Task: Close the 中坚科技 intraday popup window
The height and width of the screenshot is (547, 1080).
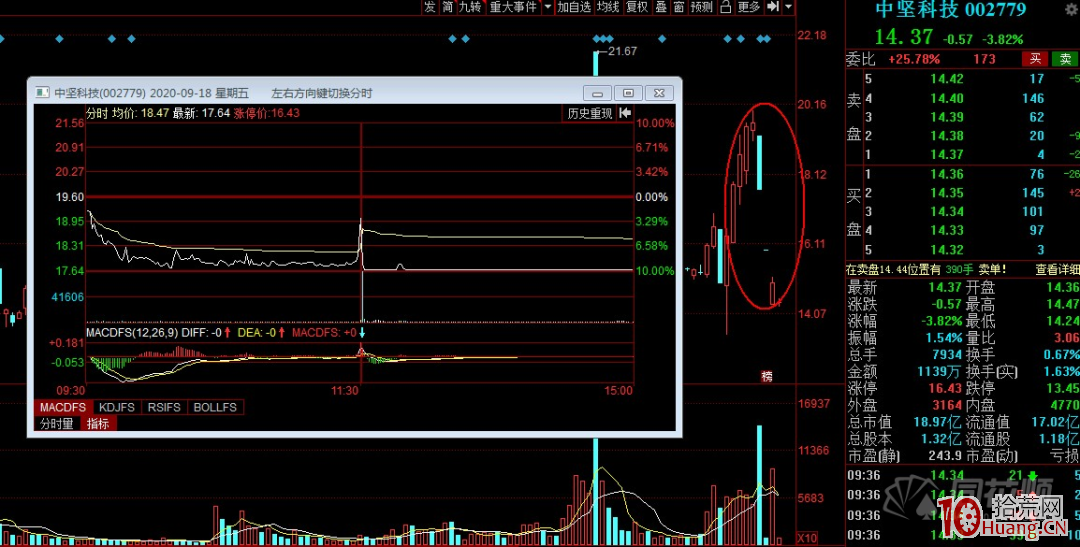Action: coord(659,93)
